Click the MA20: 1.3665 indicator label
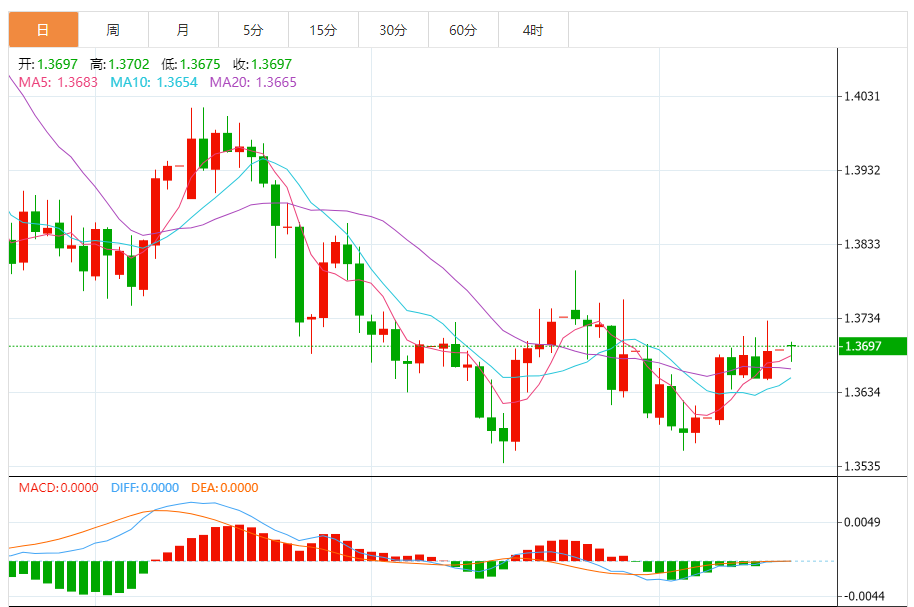 (x=253, y=82)
